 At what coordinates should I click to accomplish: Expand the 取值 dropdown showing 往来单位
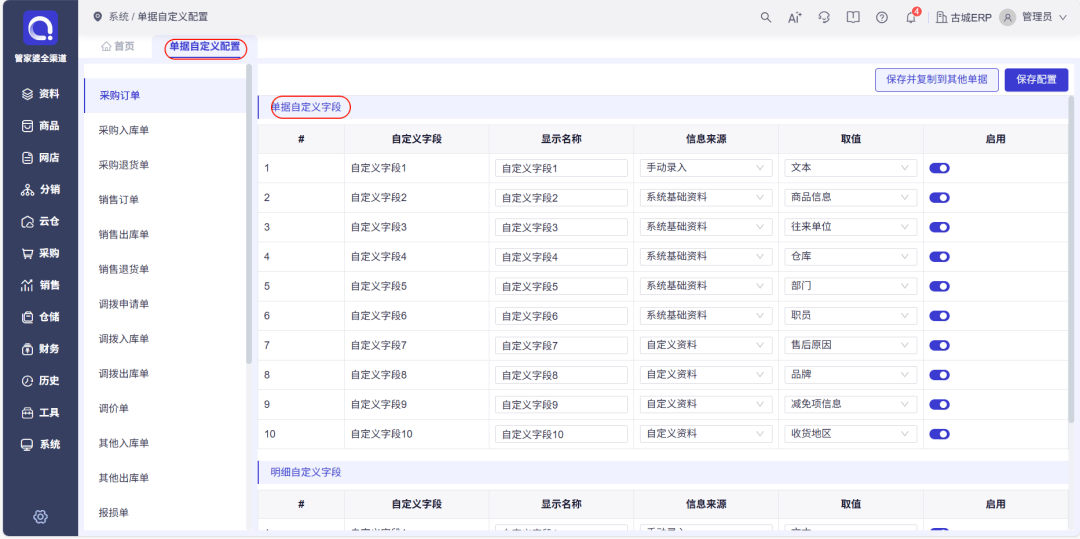click(850, 227)
